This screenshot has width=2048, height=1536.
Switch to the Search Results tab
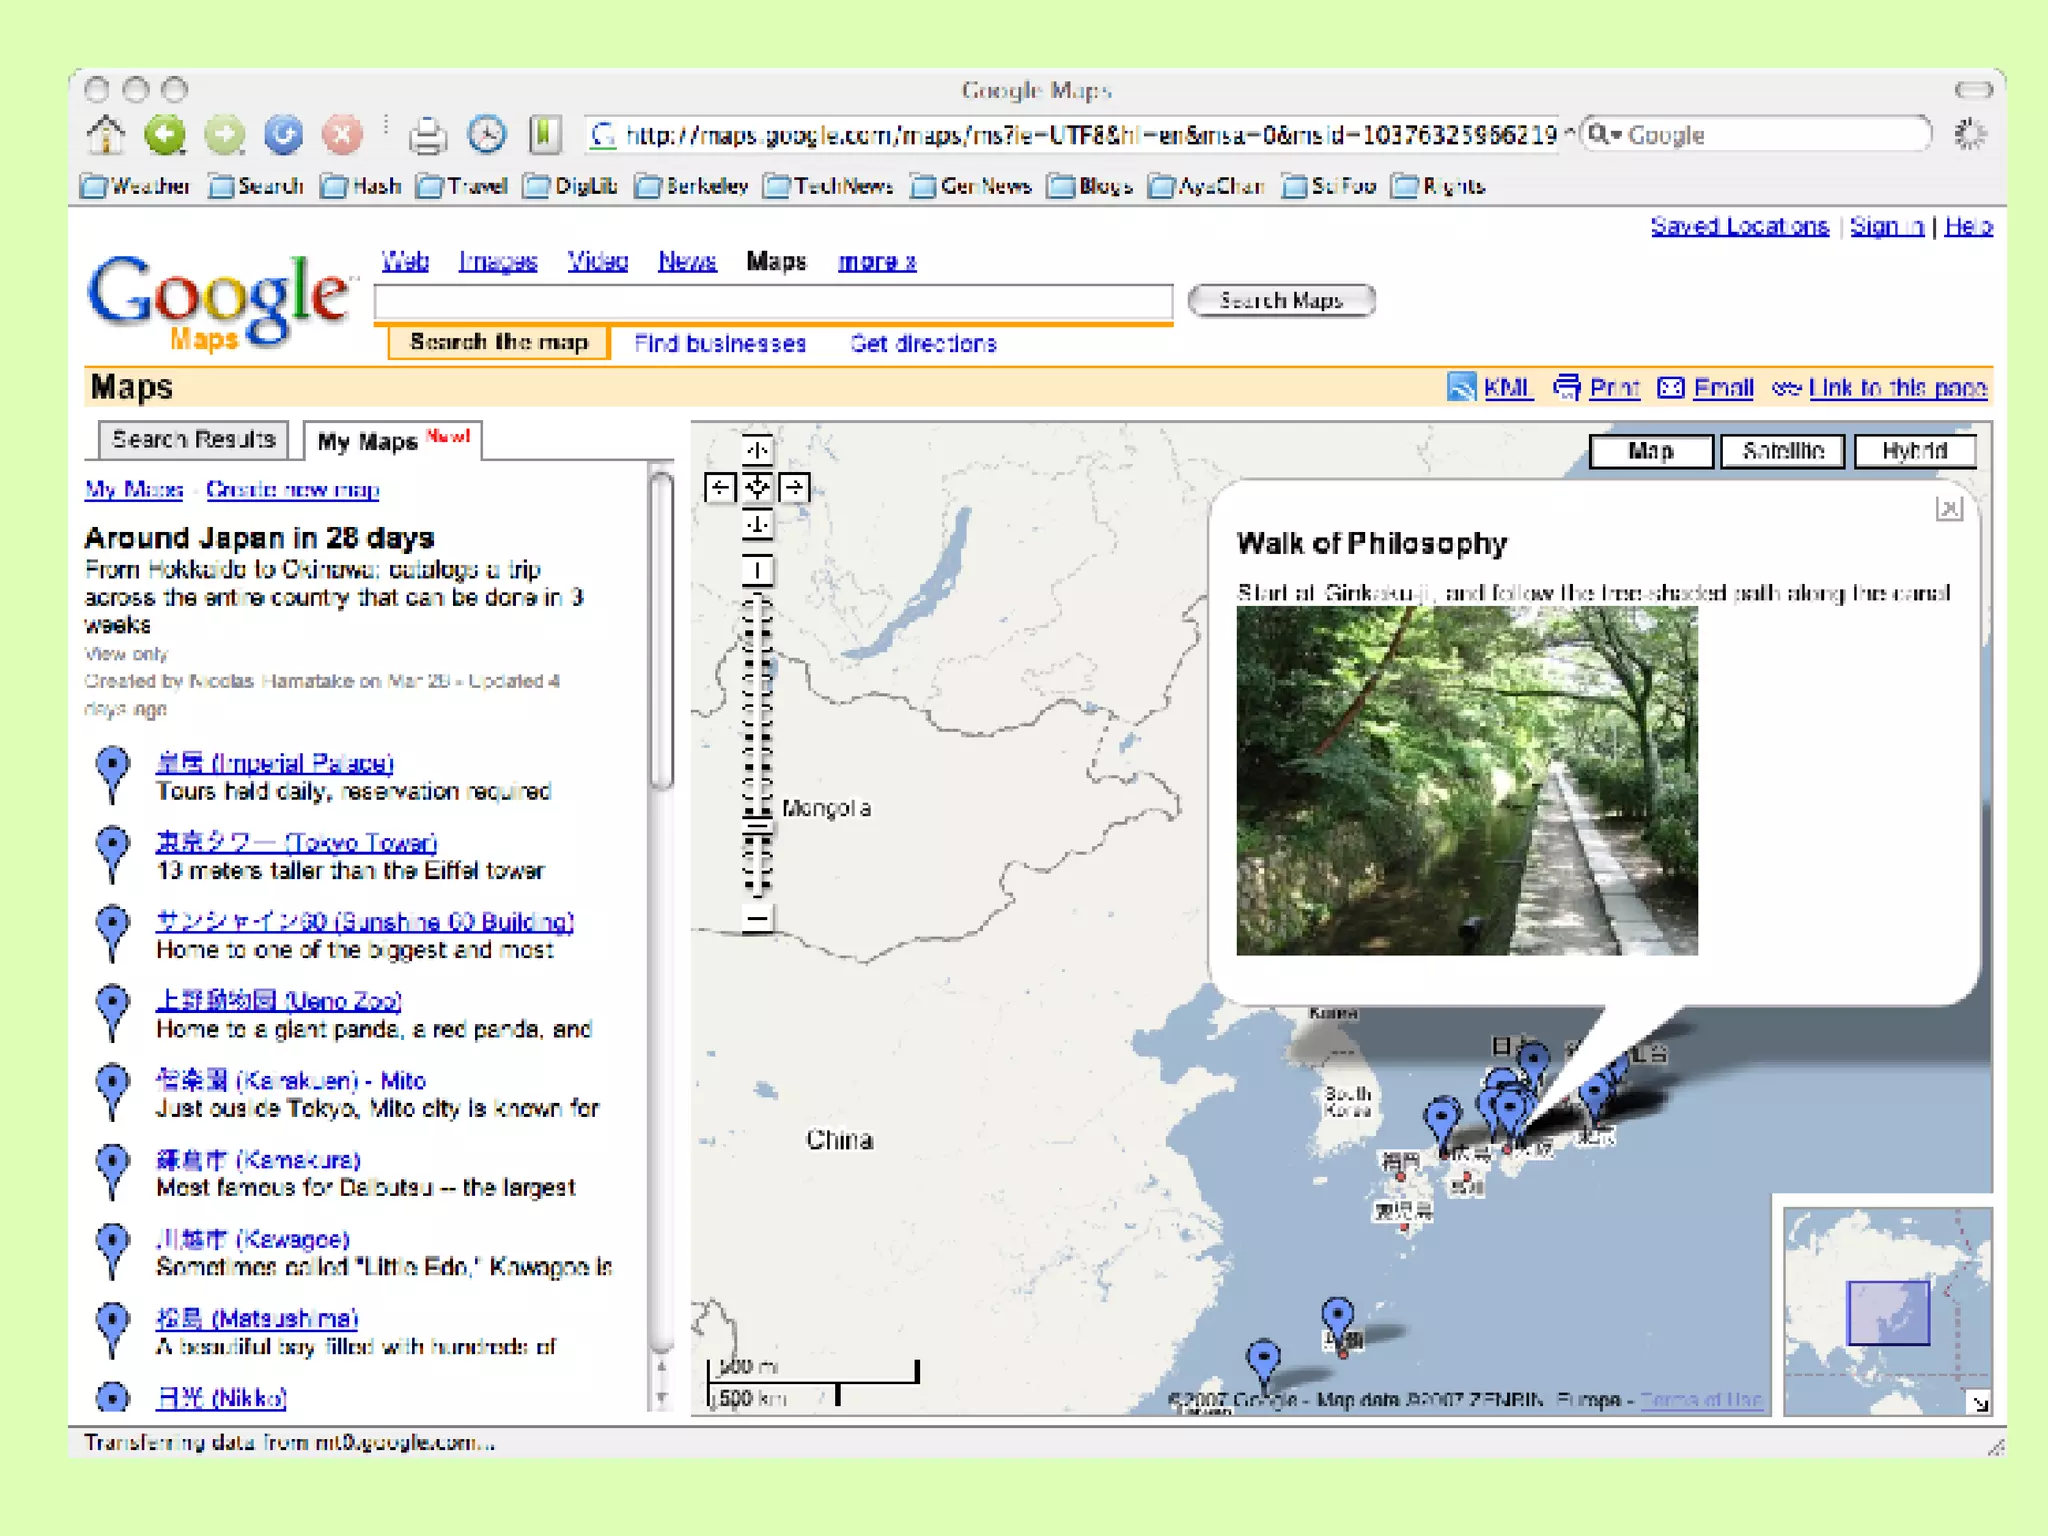(193, 440)
